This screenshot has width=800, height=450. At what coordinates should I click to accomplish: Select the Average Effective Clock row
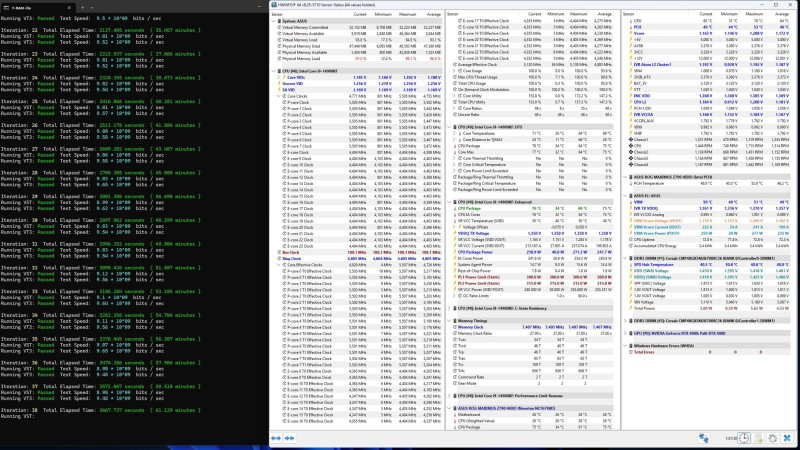[533, 65]
